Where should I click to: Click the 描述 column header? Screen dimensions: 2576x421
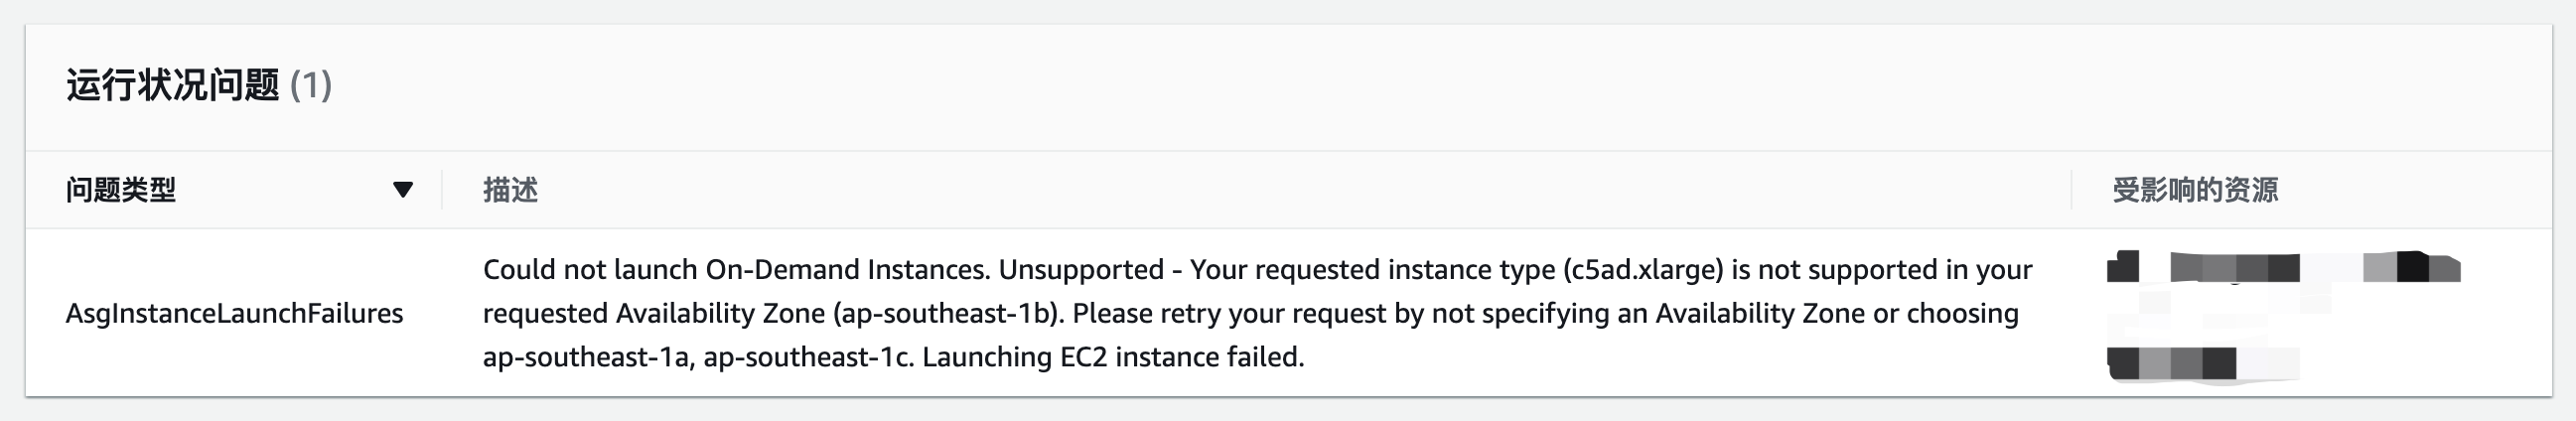511,190
